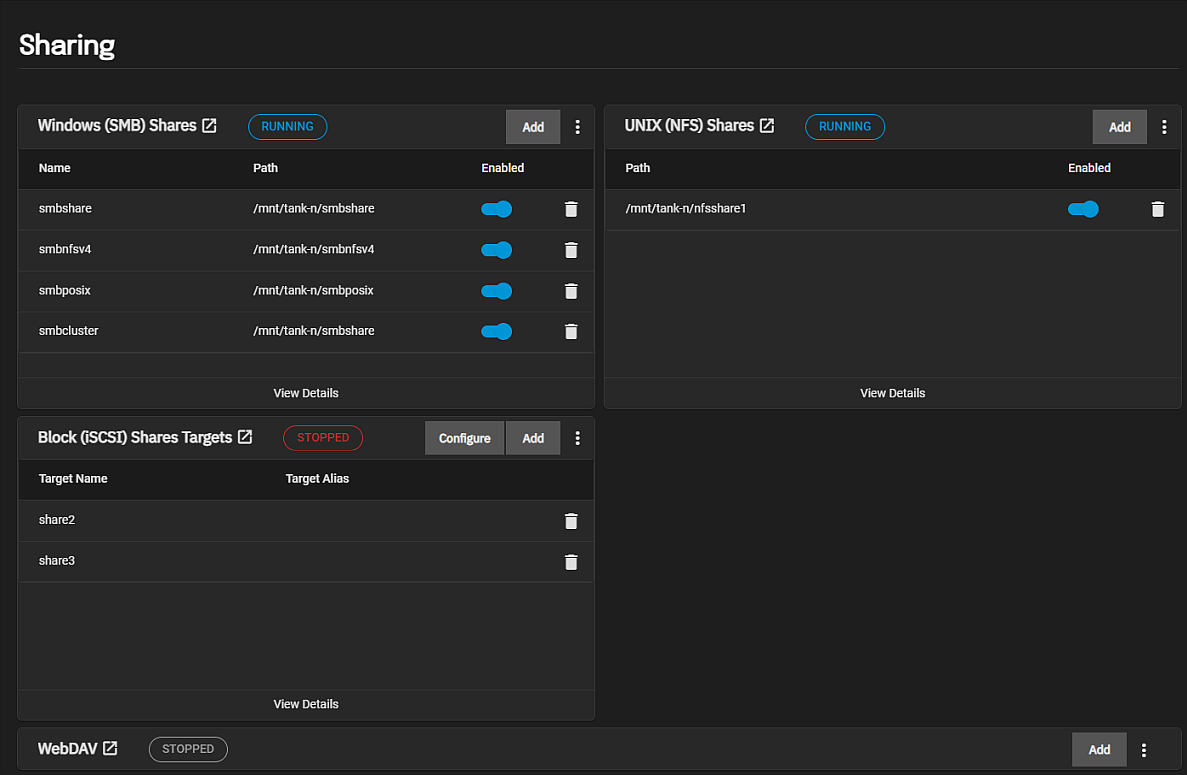Open WebDAV external link icon
The width and height of the screenshot is (1187, 775).
pyautogui.click(x=110, y=748)
